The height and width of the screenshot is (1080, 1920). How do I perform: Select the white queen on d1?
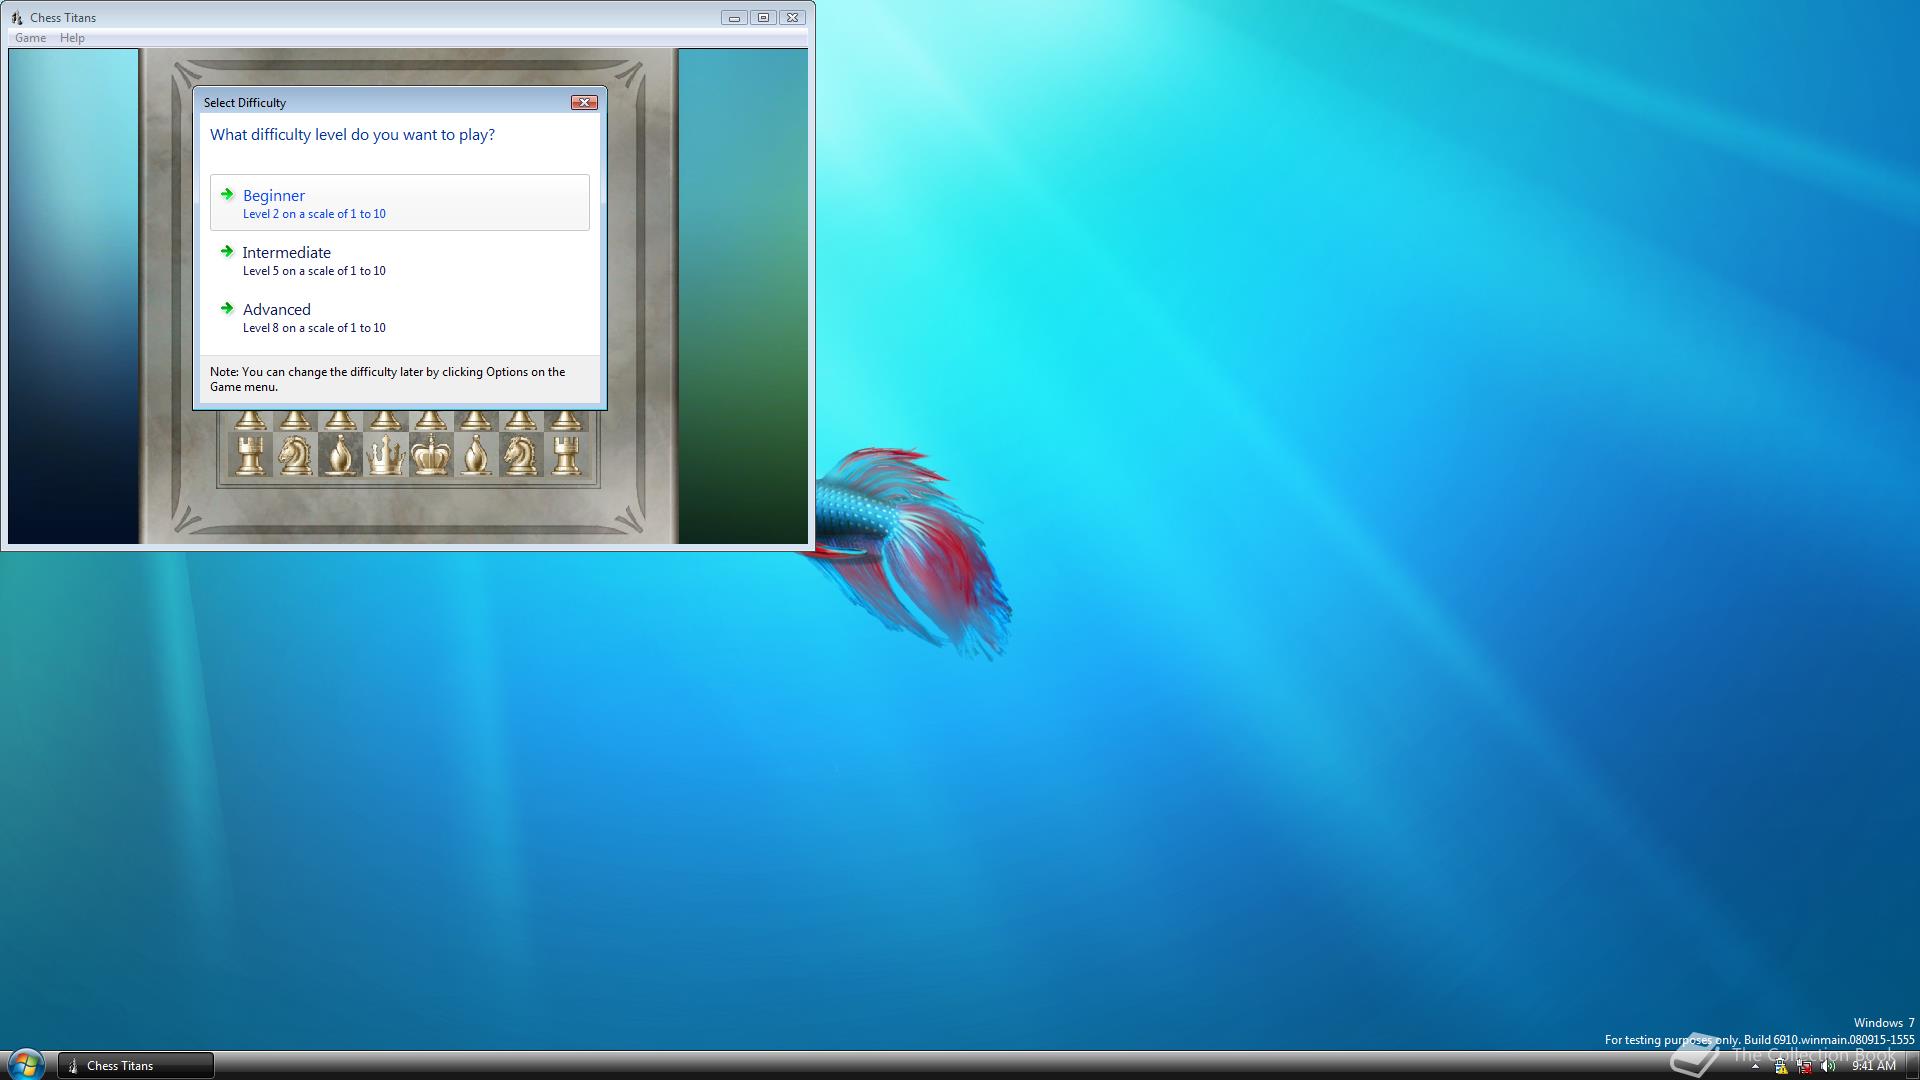point(385,455)
